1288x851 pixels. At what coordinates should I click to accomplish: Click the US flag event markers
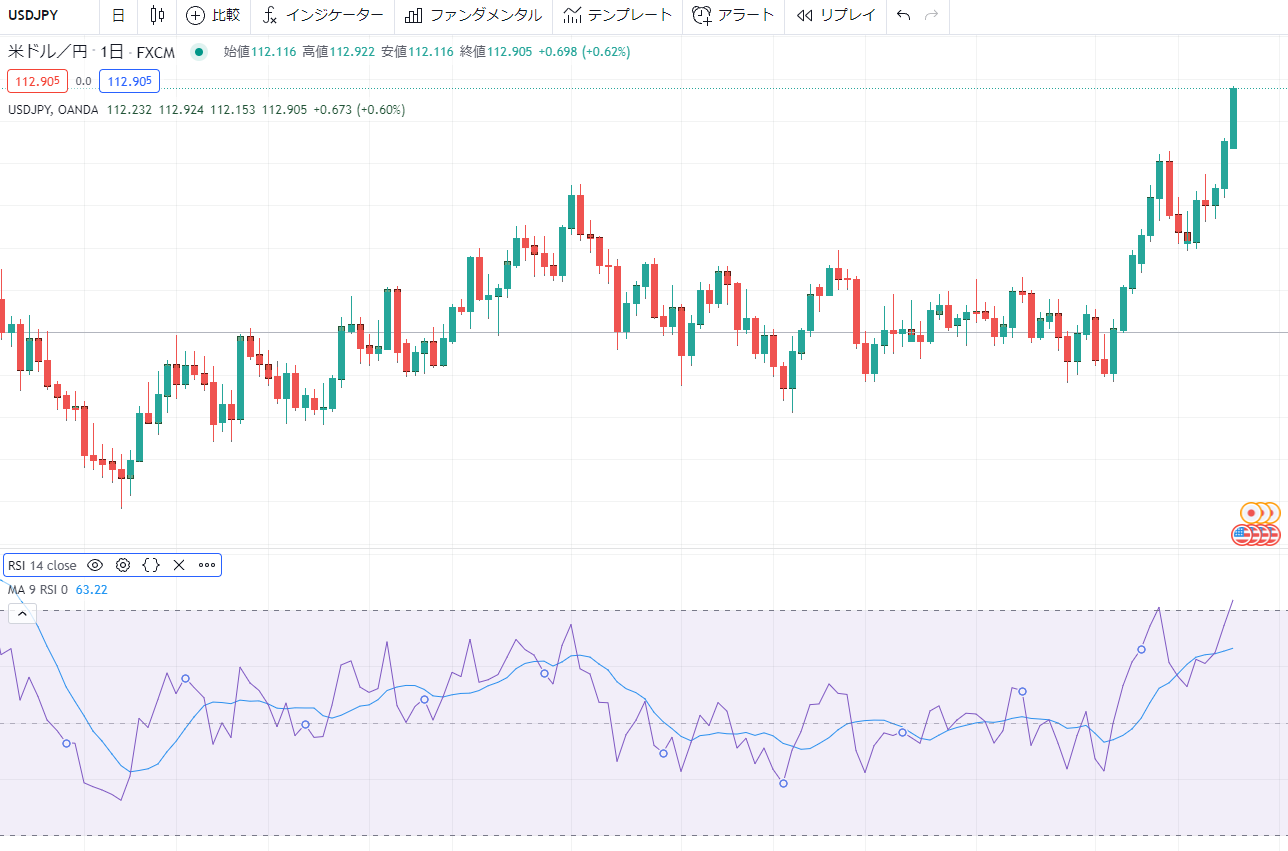click(1256, 535)
